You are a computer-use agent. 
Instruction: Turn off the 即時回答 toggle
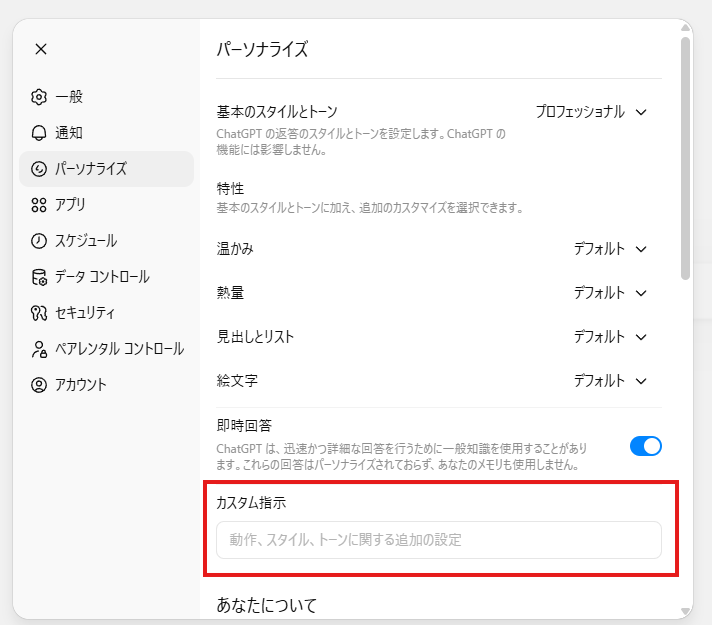click(x=646, y=446)
